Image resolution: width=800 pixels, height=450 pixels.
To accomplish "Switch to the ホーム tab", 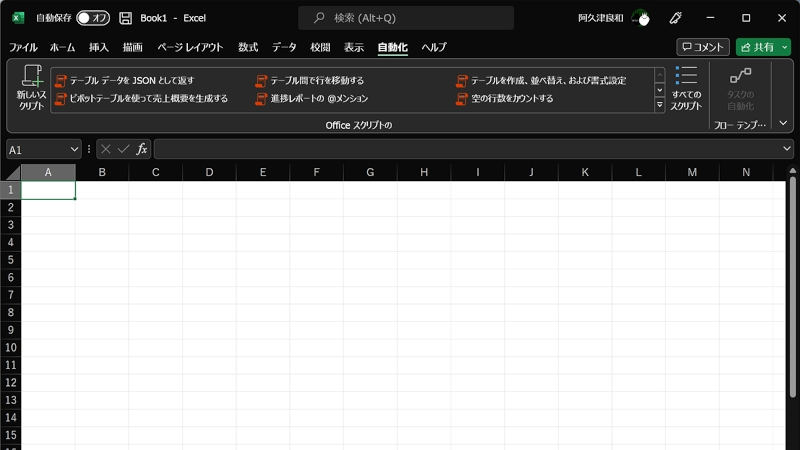I will pos(62,47).
